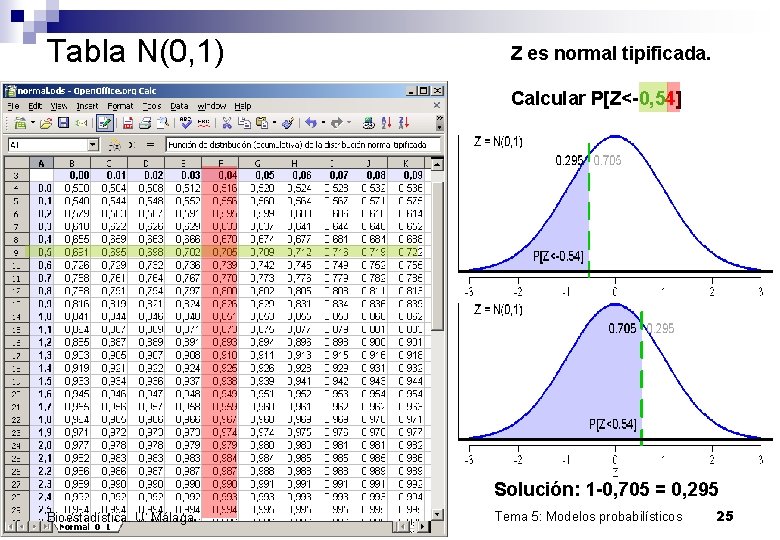Select the Format Paintbrush icon

click(288, 123)
